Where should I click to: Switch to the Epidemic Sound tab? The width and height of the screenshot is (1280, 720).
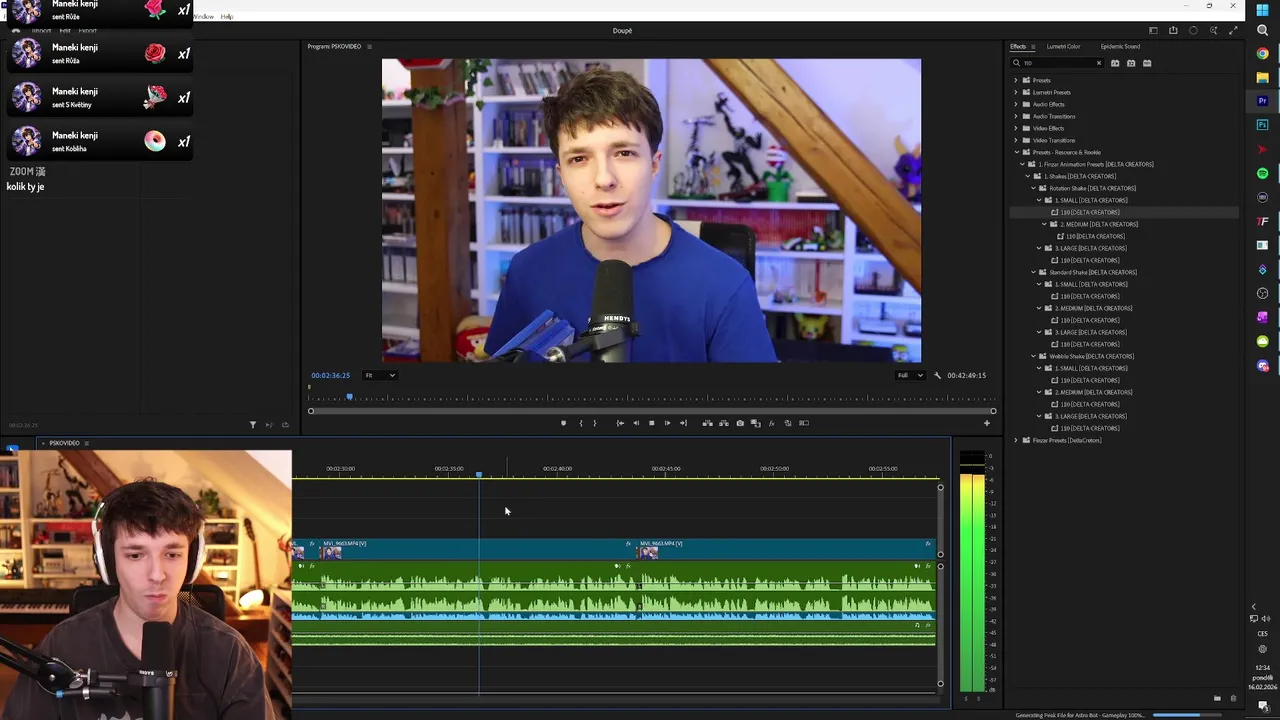coord(1120,46)
